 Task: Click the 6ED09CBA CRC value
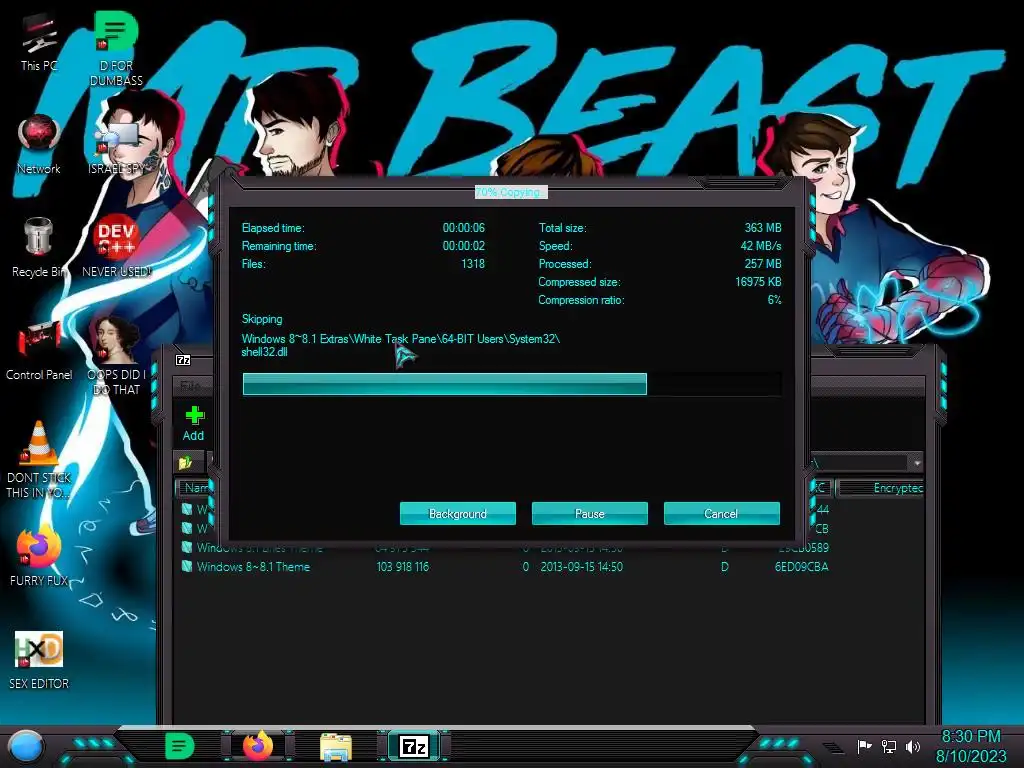801,566
